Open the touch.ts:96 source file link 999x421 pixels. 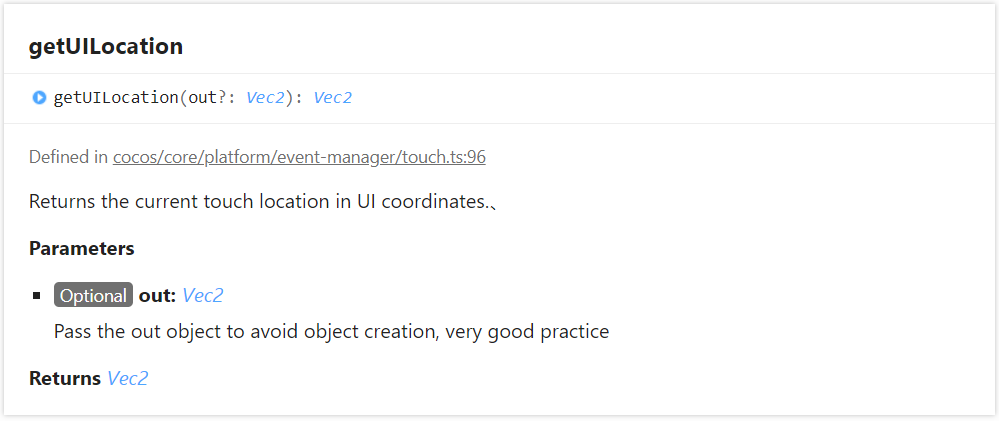[299, 157]
